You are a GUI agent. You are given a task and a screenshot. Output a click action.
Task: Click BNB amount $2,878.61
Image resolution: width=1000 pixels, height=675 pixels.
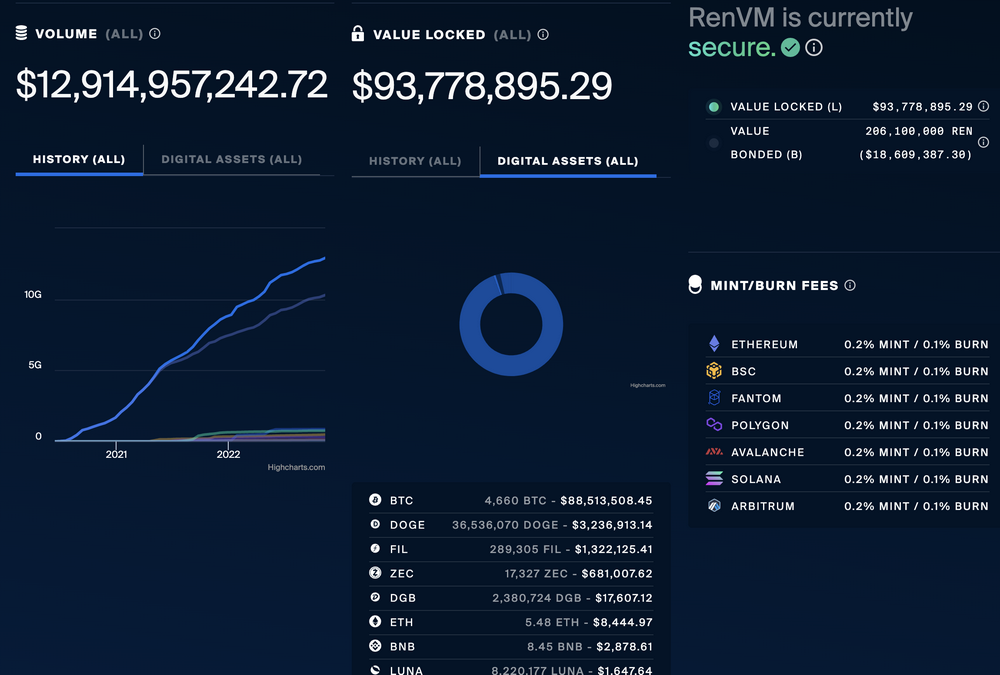tap(624, 646)
